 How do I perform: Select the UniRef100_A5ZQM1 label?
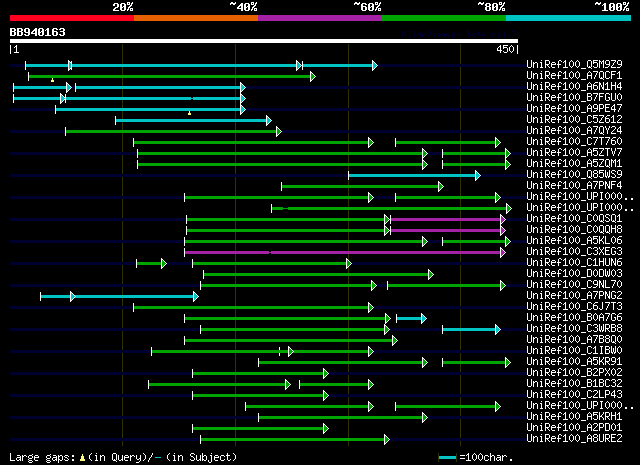pos(574,163)
